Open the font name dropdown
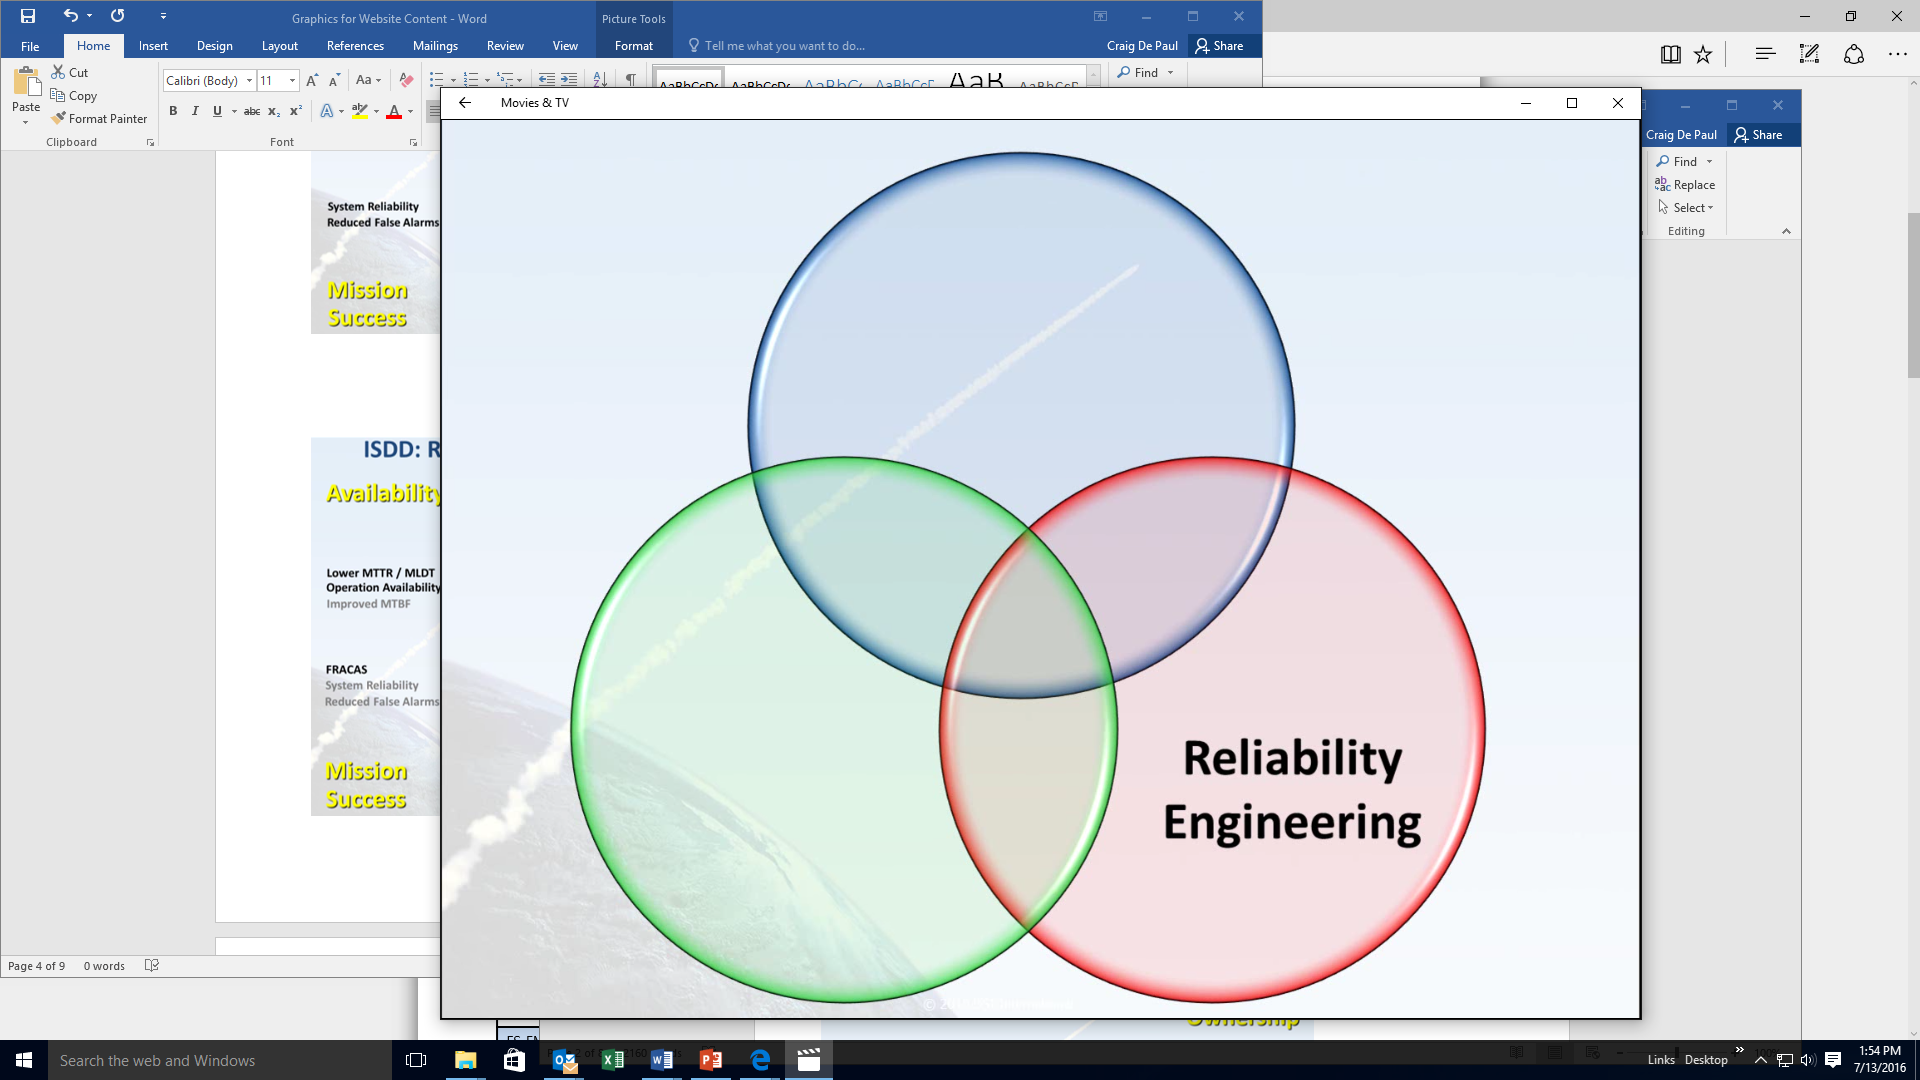Screen dimensions: 1920x1080 pyautogui.click(x=249, y=80)
